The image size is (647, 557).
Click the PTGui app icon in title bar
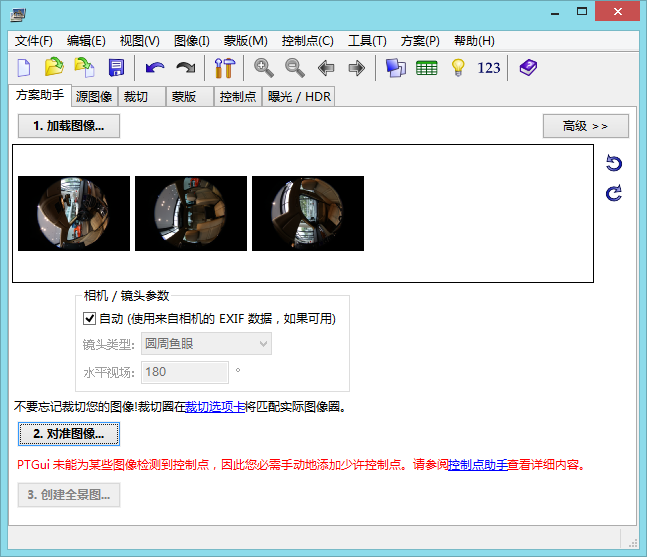point(18,15)
